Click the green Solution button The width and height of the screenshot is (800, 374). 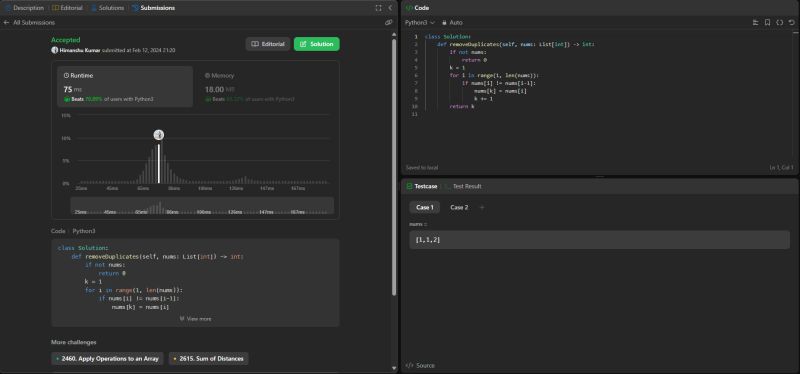(316, 44)
